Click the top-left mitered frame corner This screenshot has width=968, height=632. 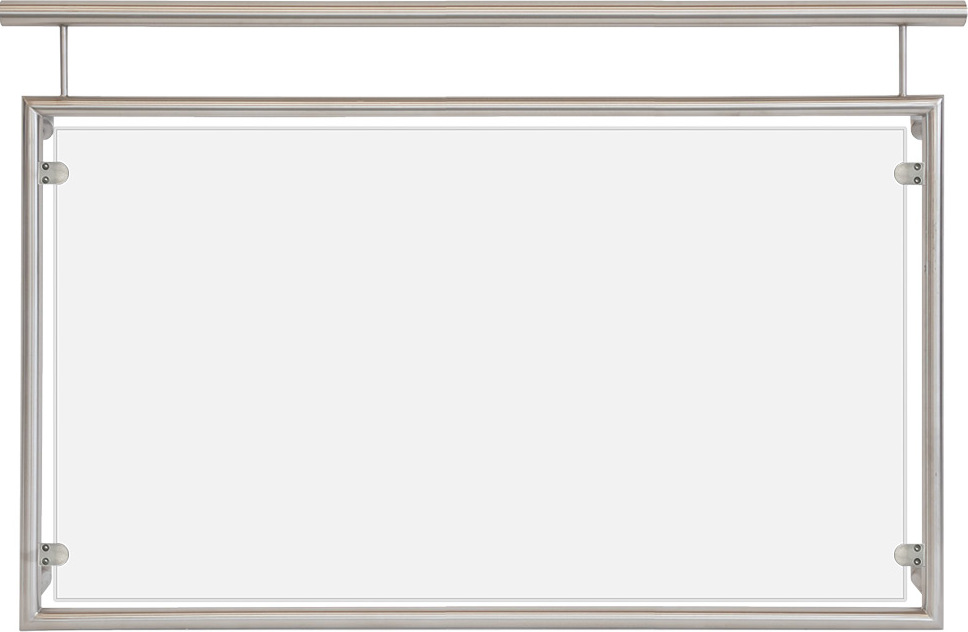[x=33, y=107]
